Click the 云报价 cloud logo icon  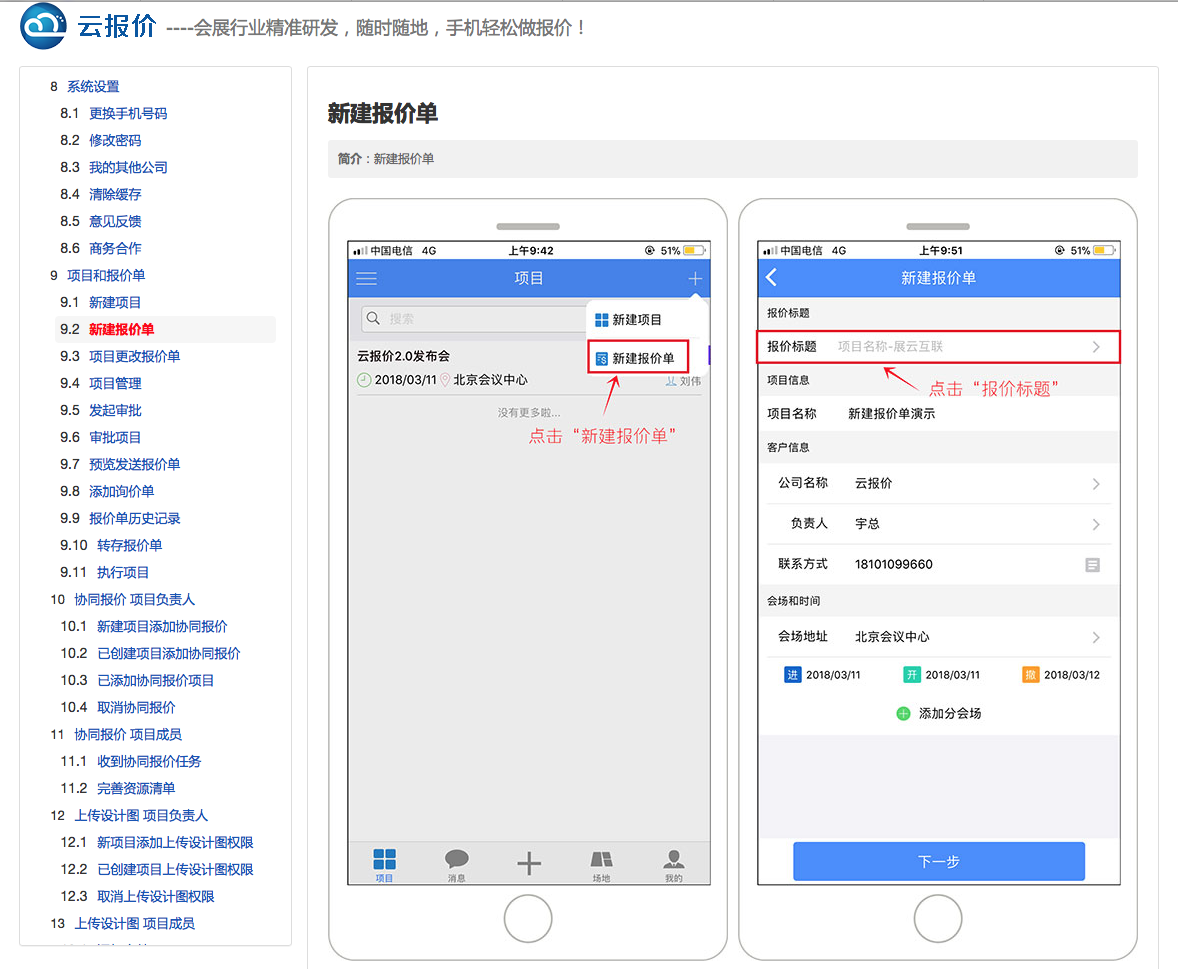44,26
